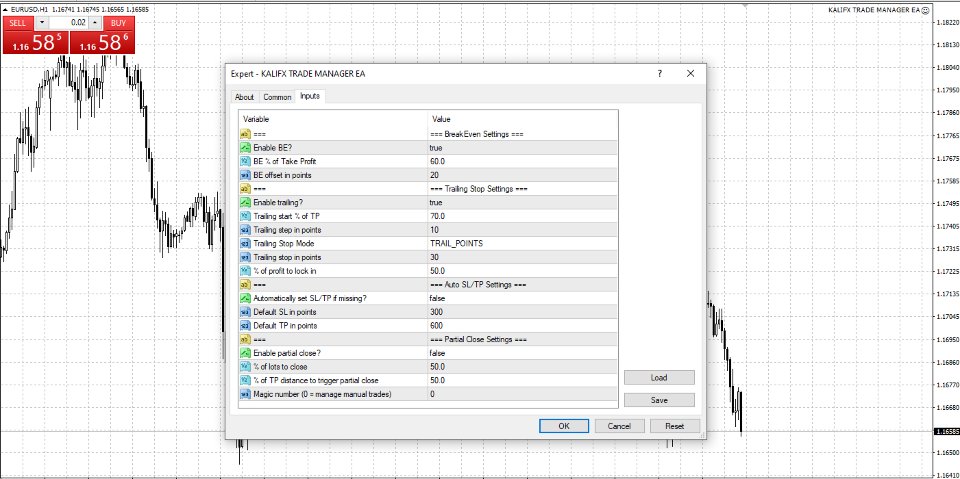The image size is (960, 479).
Task: Click the icon beside Magic number row
Action: coord(246,394)
